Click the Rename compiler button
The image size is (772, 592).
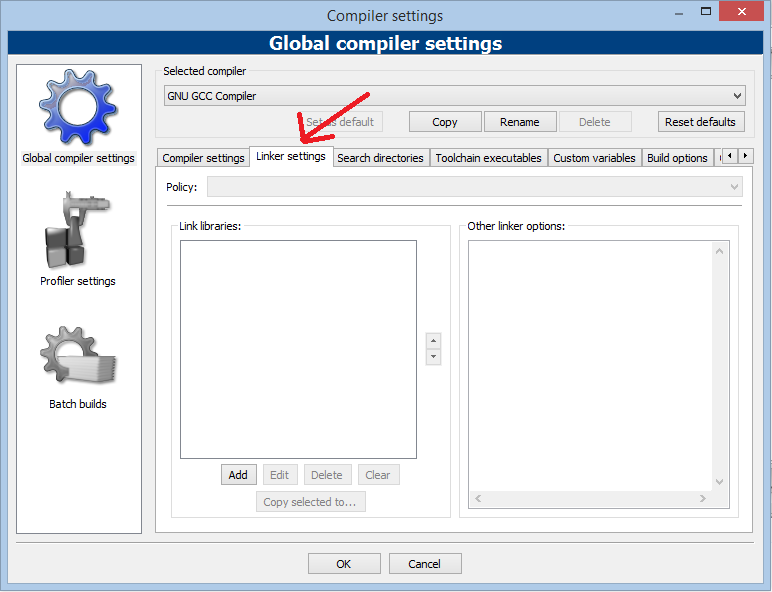tap(519, 122)
